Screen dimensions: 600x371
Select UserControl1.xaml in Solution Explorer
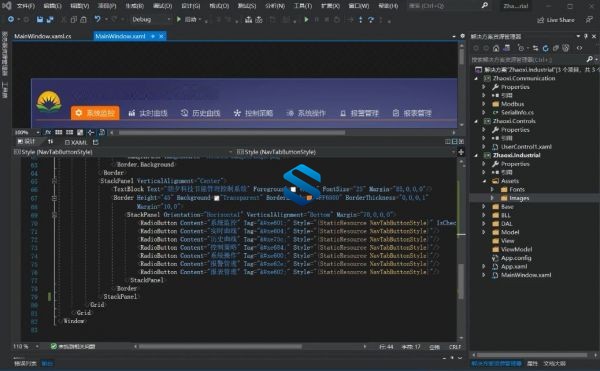[526, 147]
